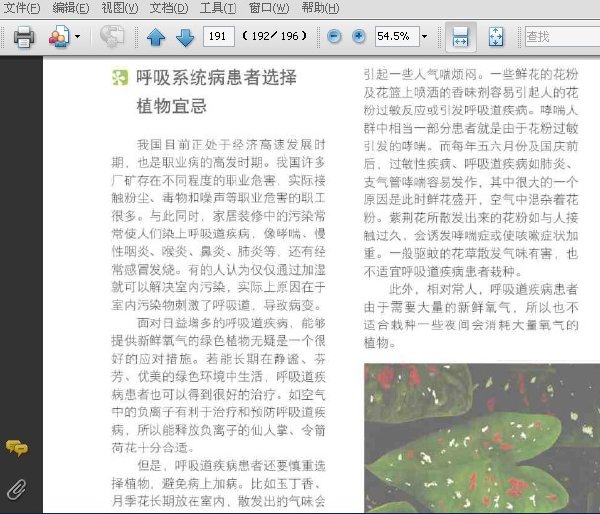The width and height of the screenshot is (600, 514).
Task: Open the 视图(V) menu
Action: (120, 8)
